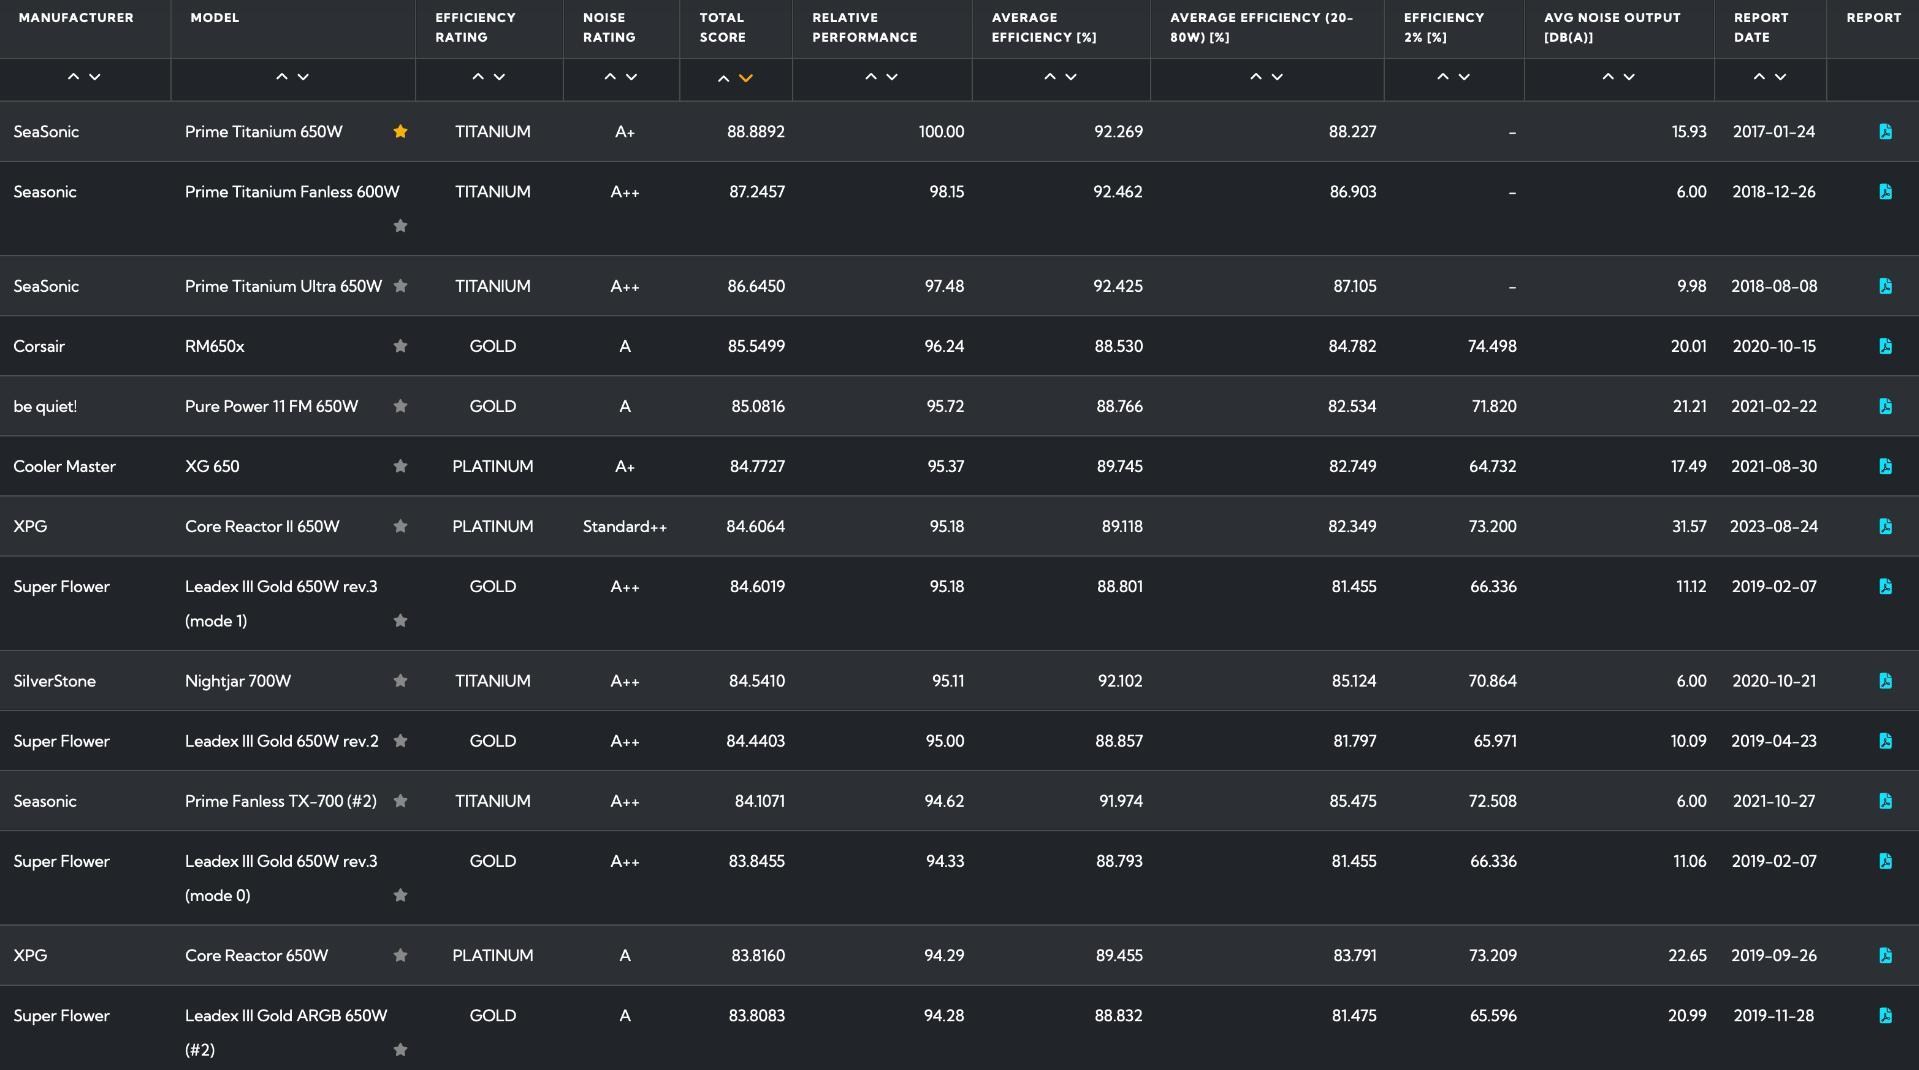Star the Leadex III Gold ARGB 650W row
This screenshot has height=1070, width=1919.
pyautogui.click(x=400, y=1050)
